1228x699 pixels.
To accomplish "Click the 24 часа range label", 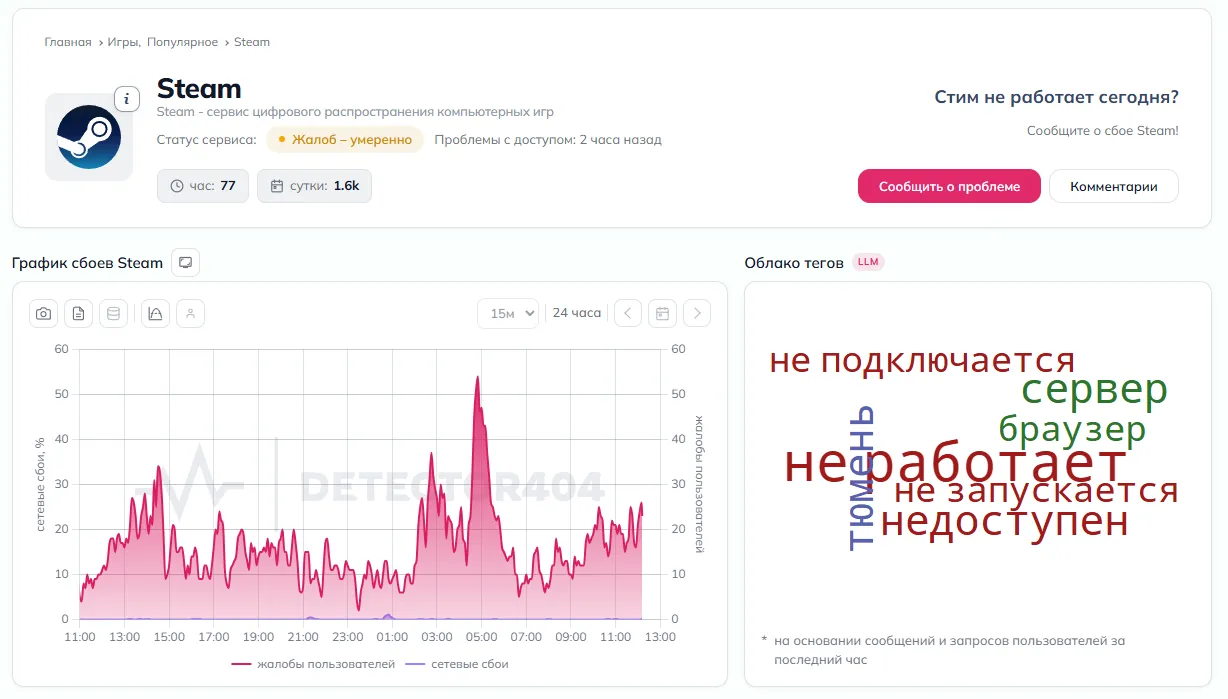I will click(x=577, y=313).
